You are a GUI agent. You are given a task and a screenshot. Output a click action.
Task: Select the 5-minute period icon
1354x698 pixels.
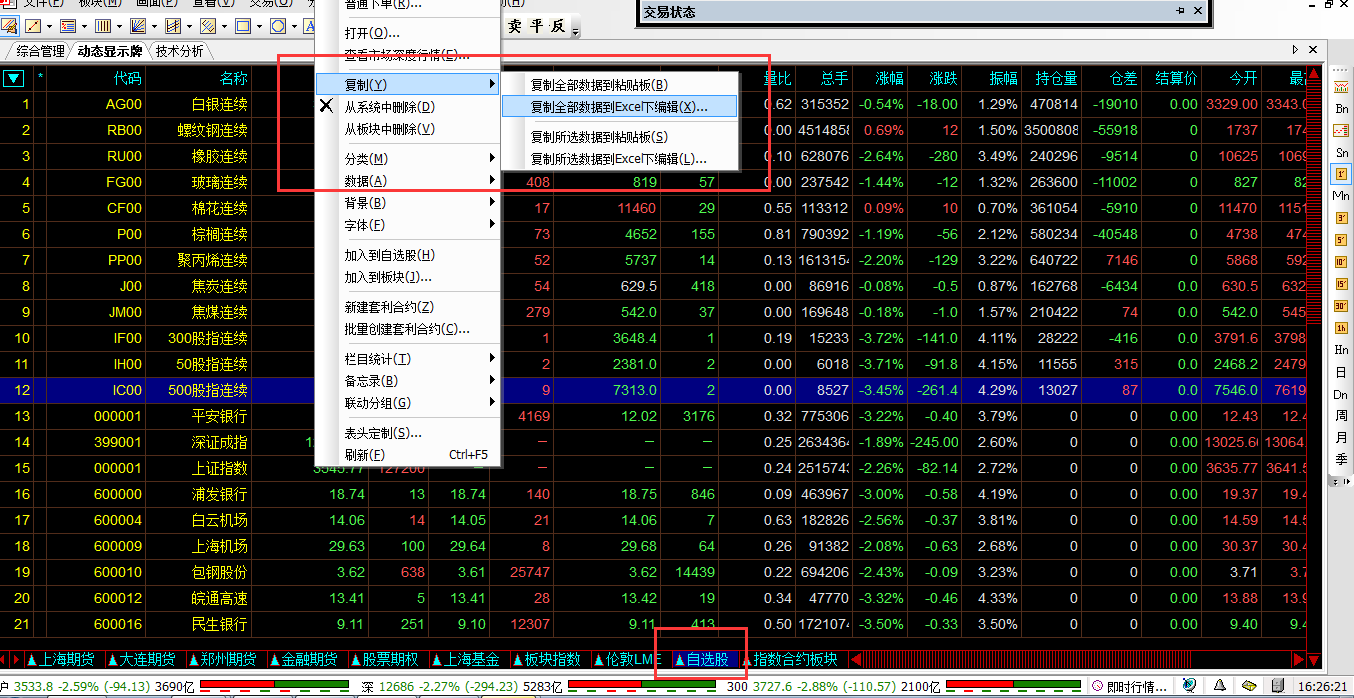[x=1341, y=240]
